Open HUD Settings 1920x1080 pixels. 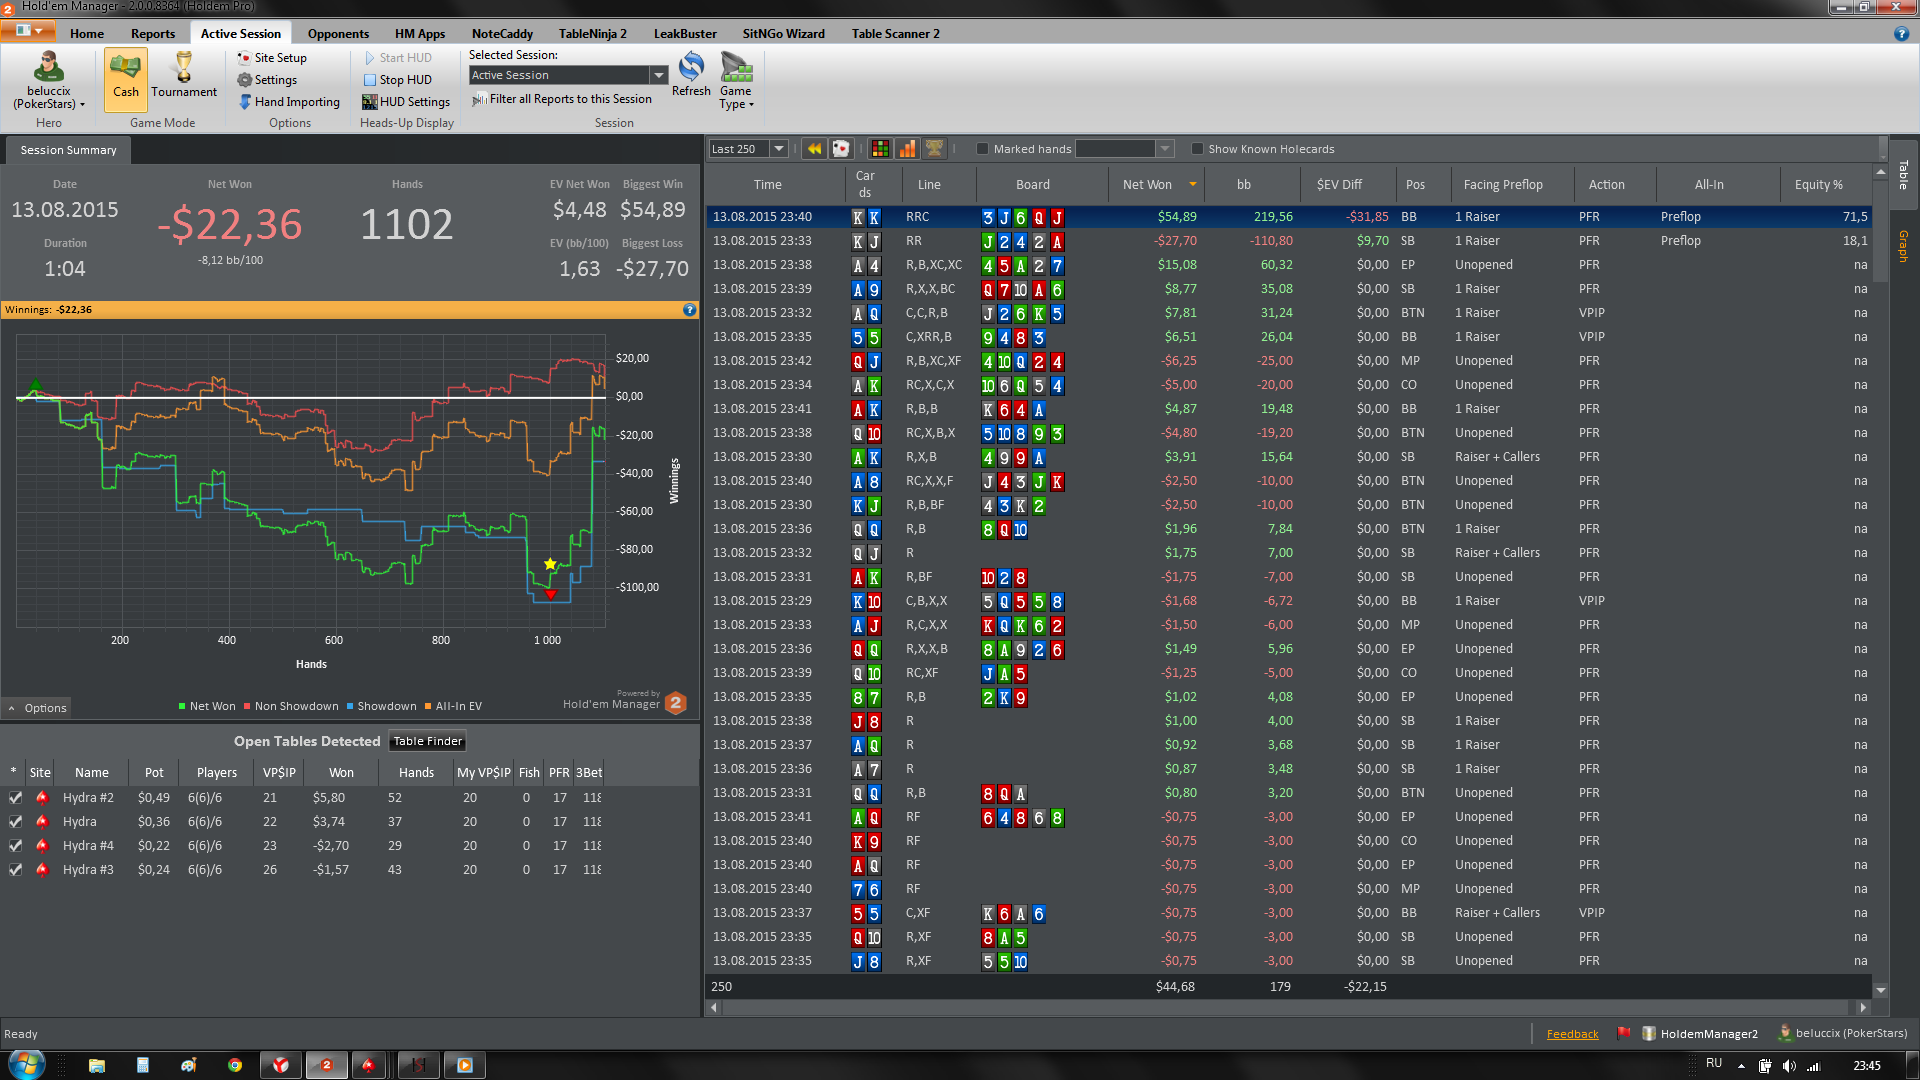(406, 102)
